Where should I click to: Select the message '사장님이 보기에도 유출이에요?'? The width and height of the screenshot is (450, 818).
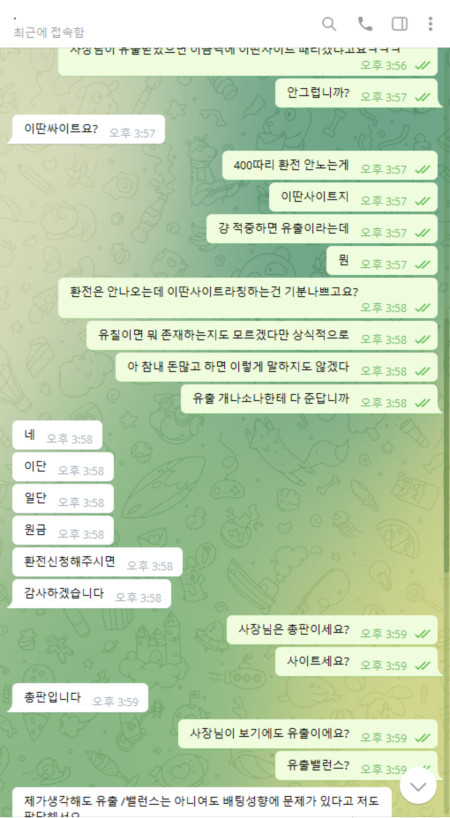point(308,734)
